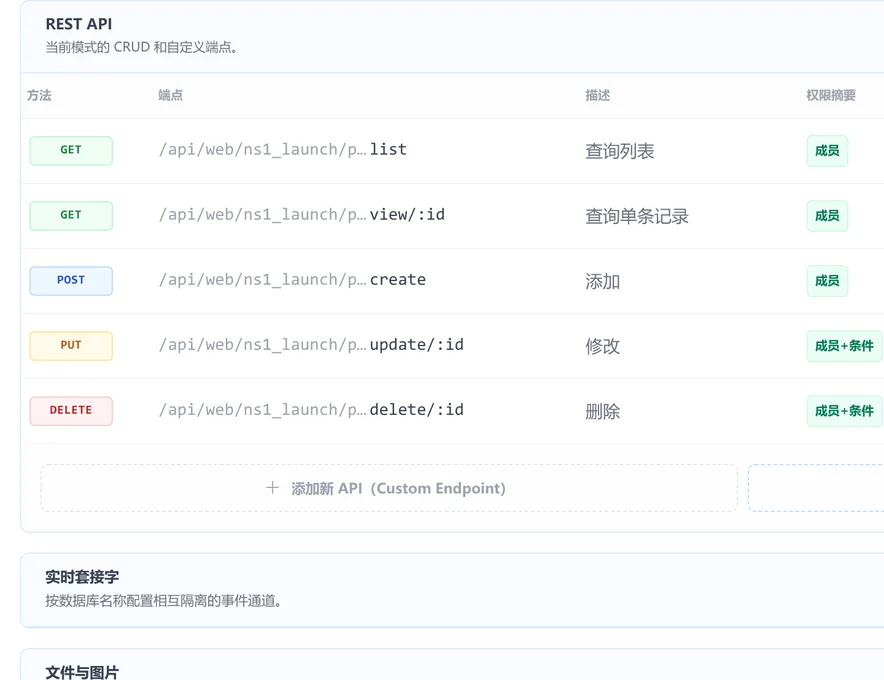Viewport: 884px width, 680px height.
Task: Click 成员 permission tag in create row
Action: coord(827,281)
